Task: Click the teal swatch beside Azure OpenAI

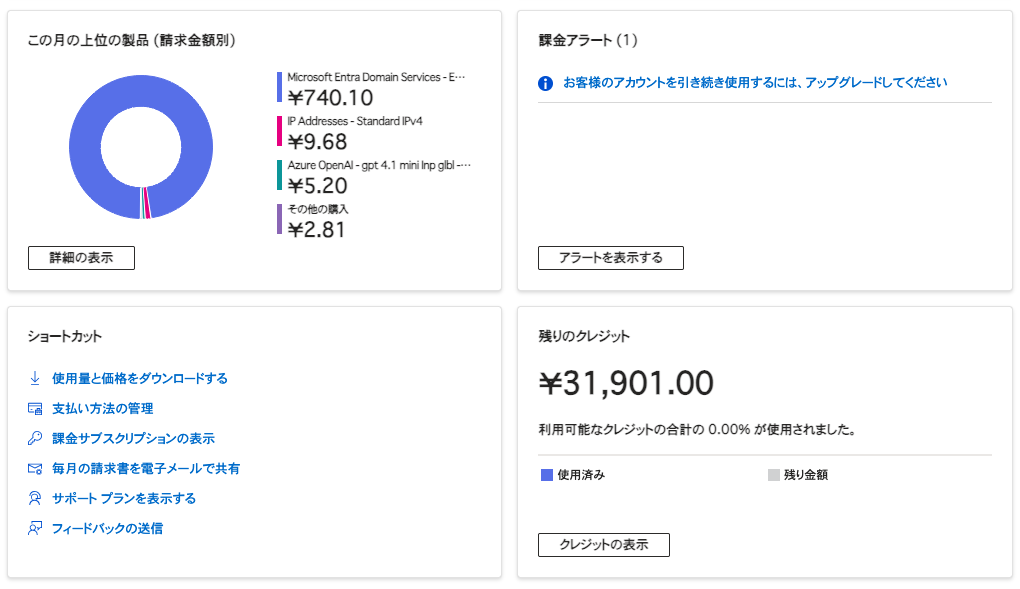Action: 279,175
